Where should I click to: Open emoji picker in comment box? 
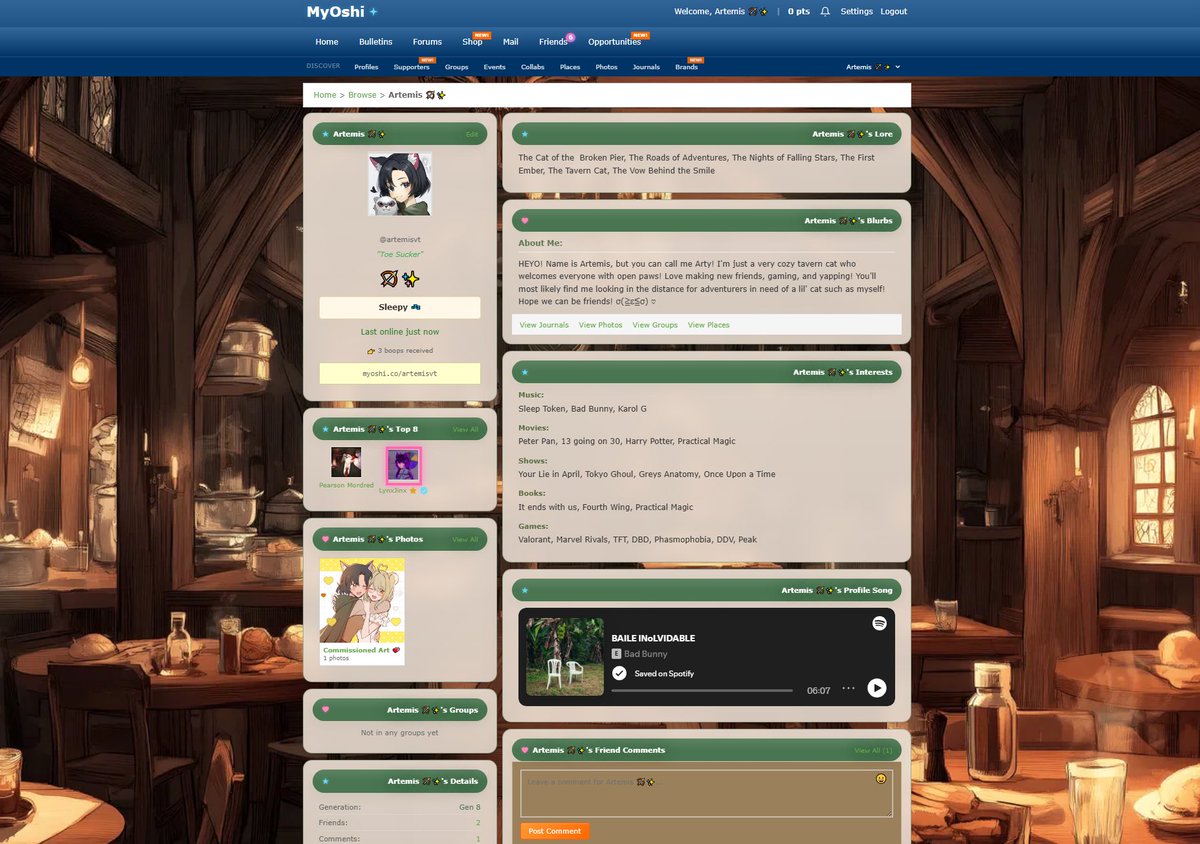(x=881, y=779)
